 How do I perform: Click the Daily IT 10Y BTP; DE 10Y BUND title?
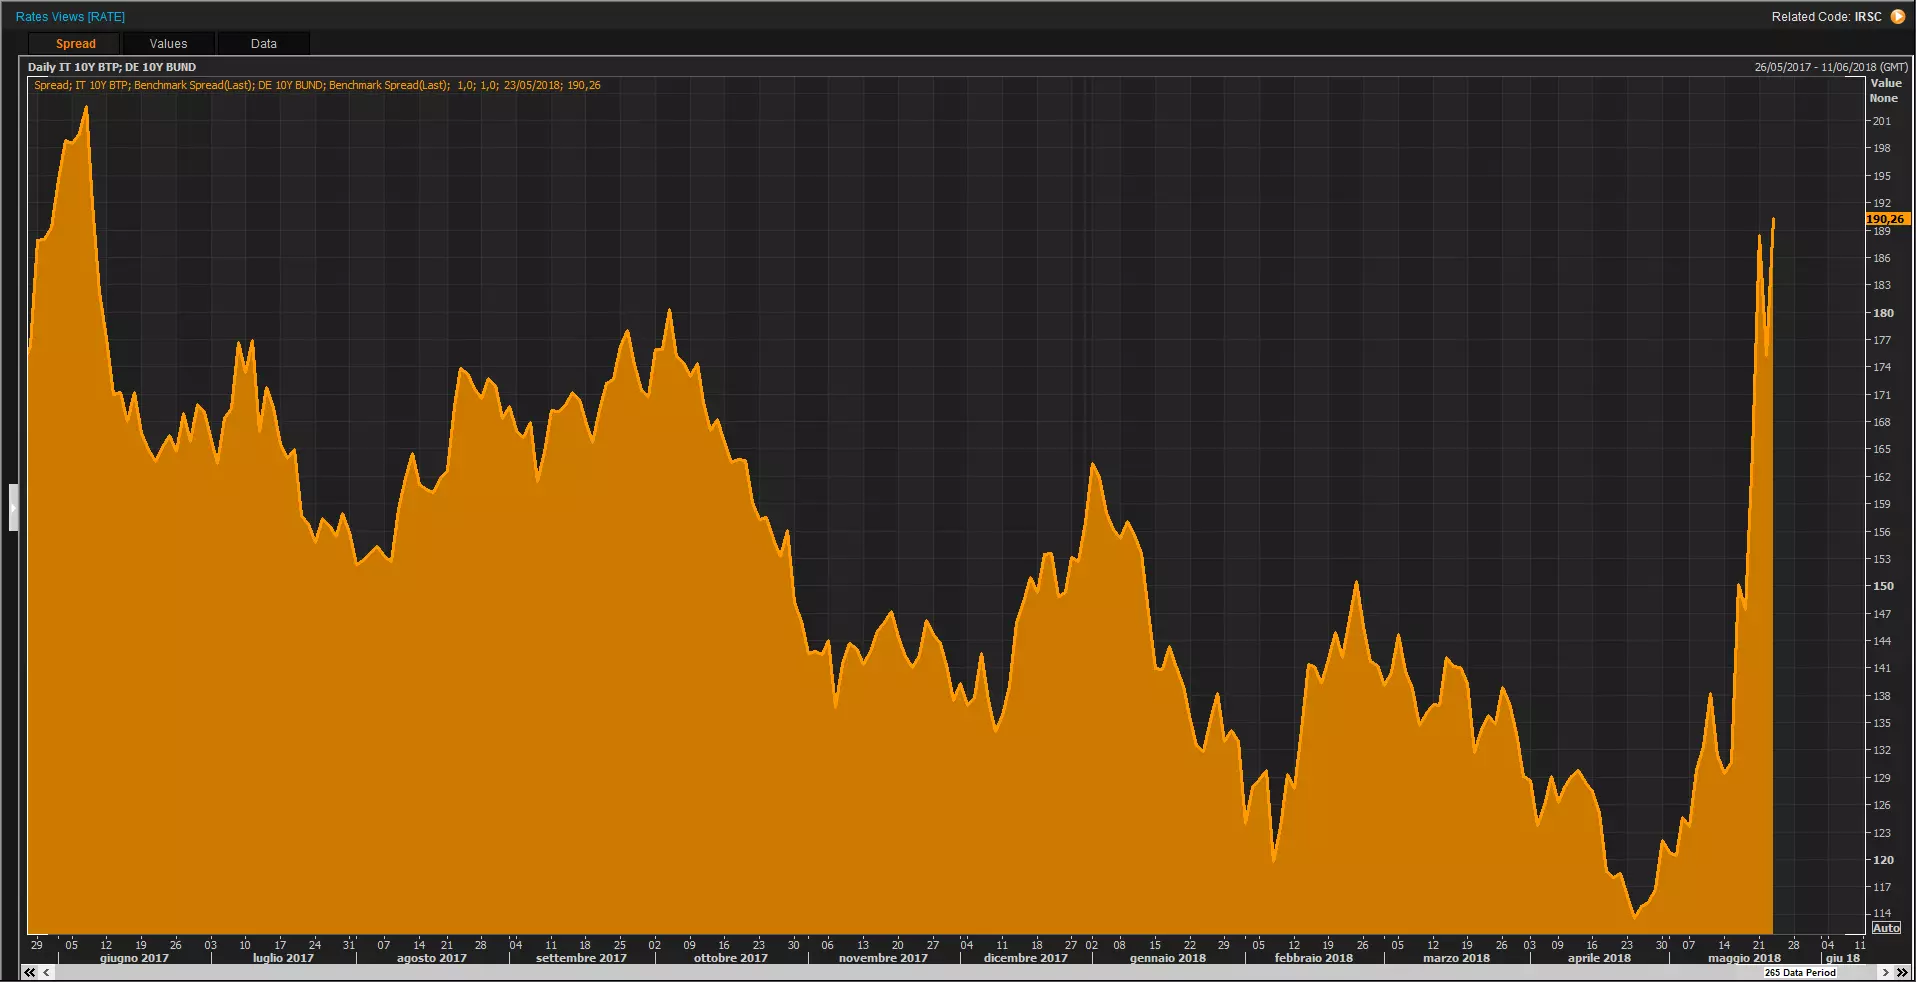(x=112, y=67)
